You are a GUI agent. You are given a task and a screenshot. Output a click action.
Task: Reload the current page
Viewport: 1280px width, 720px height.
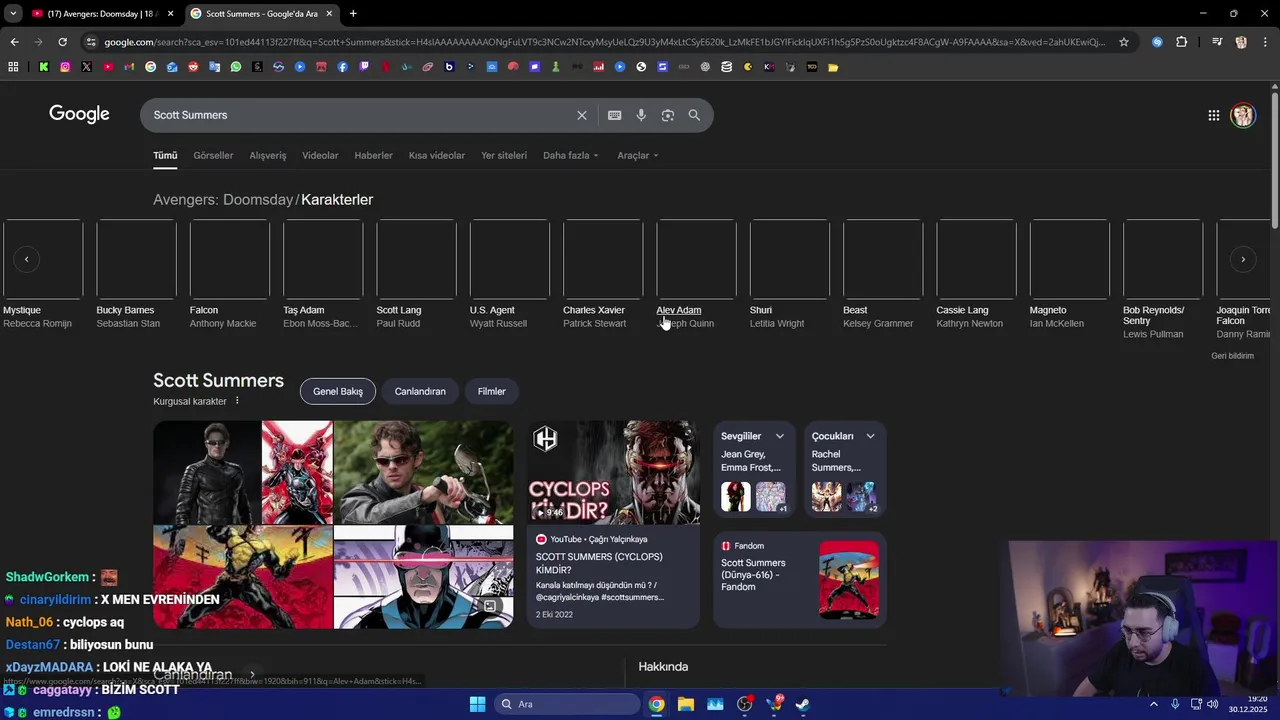click(62, 42)
